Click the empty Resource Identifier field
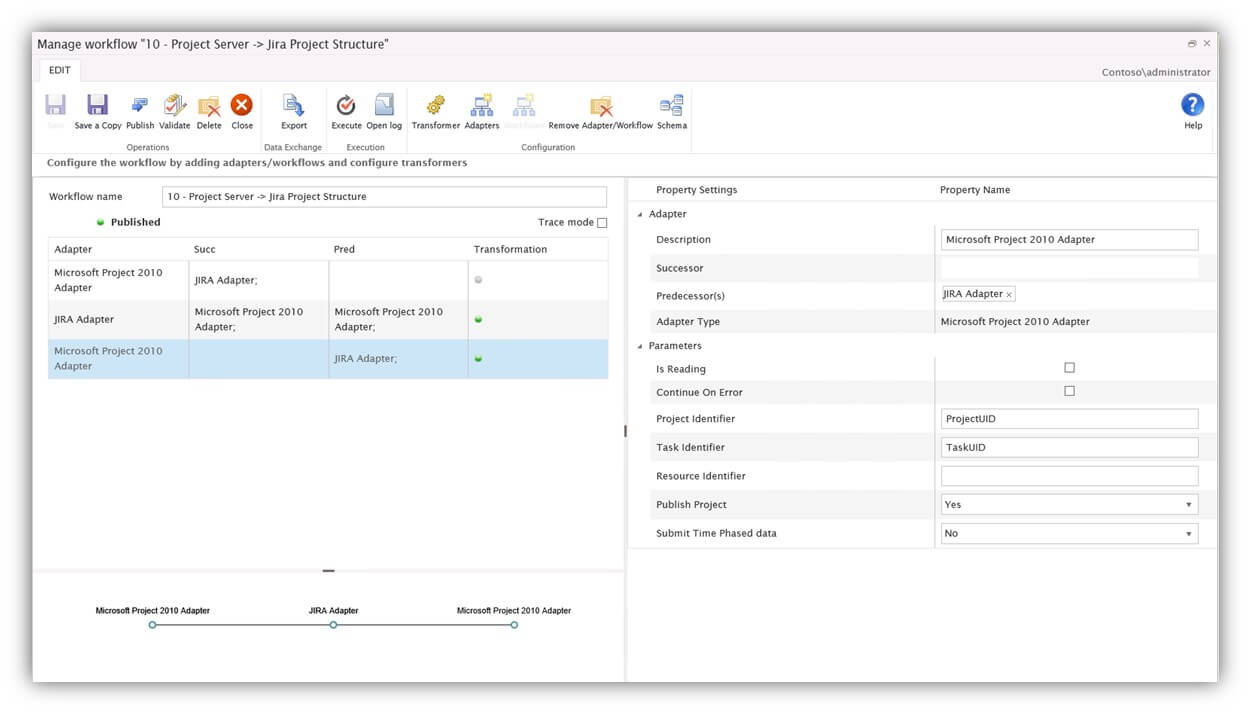Screen dimensions: 1251x714 pos(1069,476)
